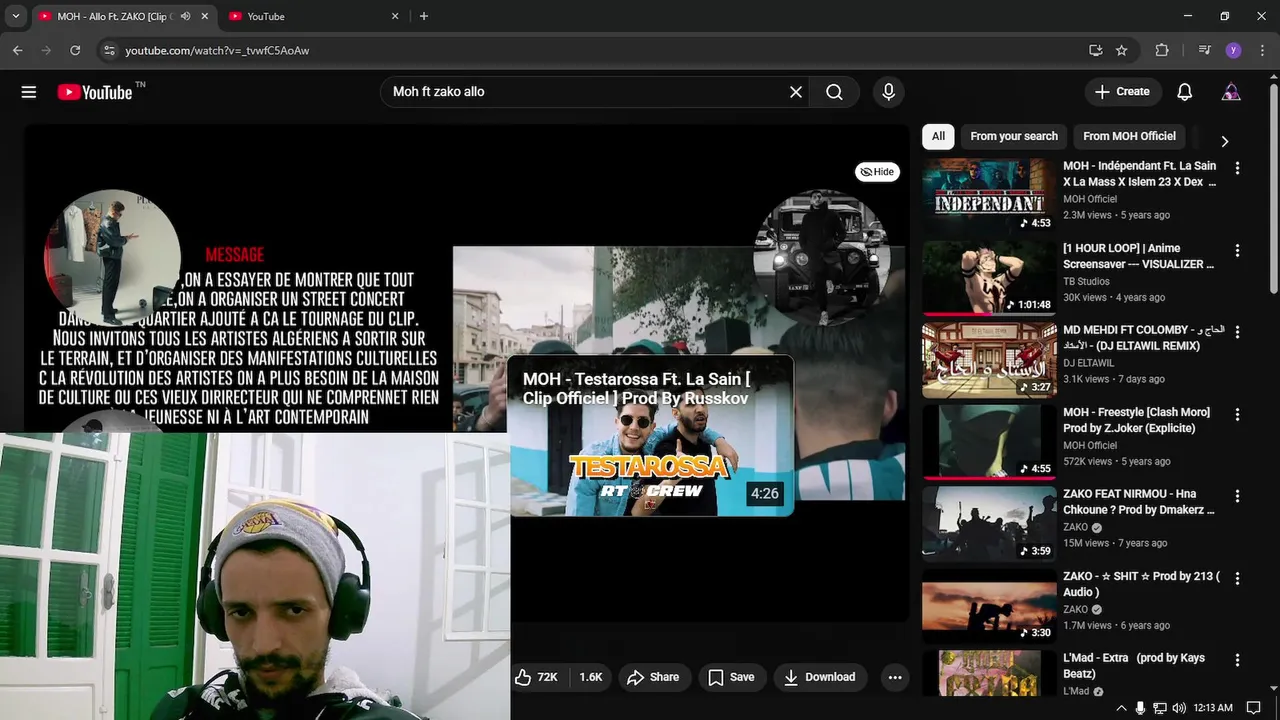
Task: Open Windows notification center icon
Action: tap(1253, 708)
